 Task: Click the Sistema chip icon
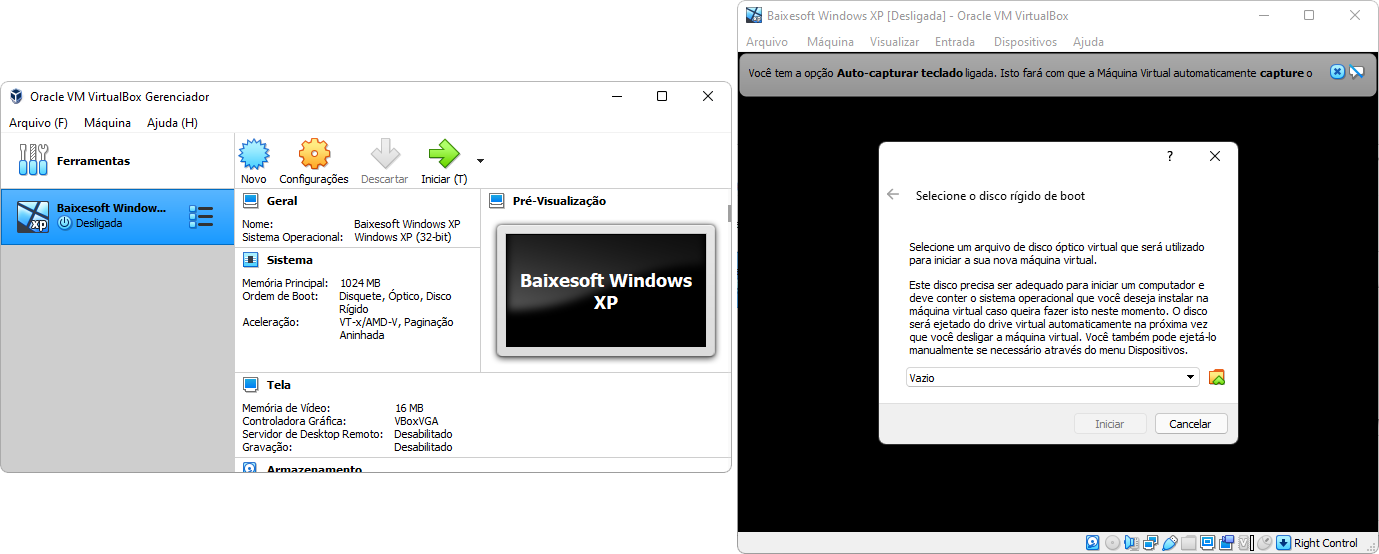[x=251, y=260]
